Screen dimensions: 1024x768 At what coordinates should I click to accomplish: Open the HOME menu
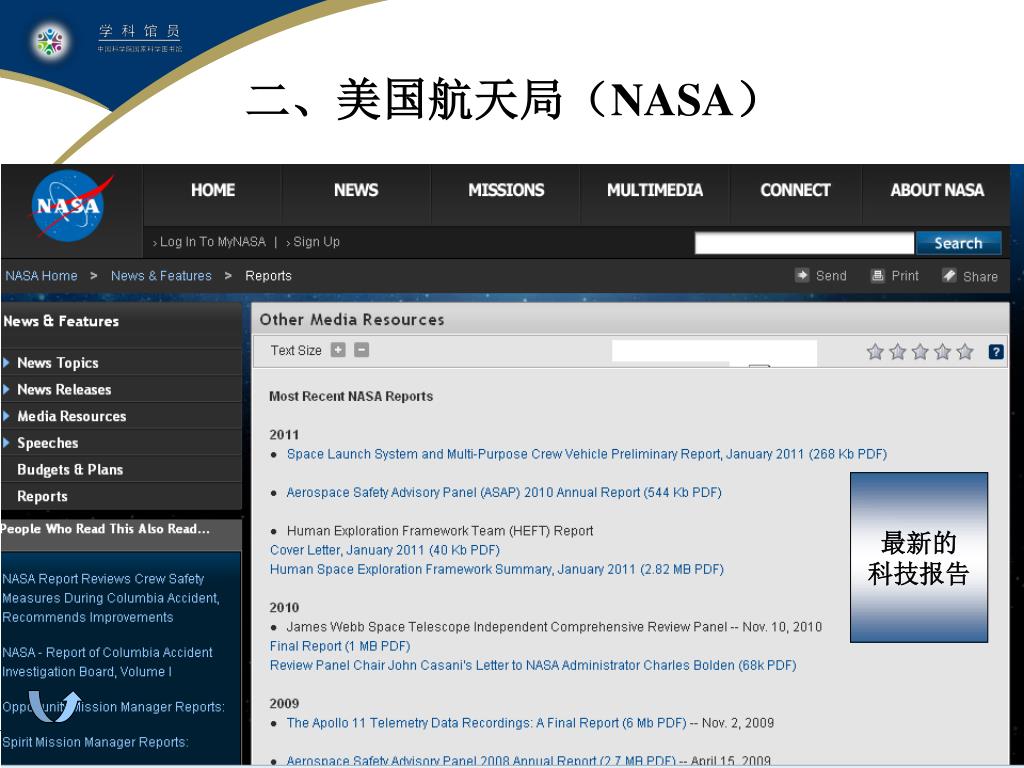click(213, 190)
